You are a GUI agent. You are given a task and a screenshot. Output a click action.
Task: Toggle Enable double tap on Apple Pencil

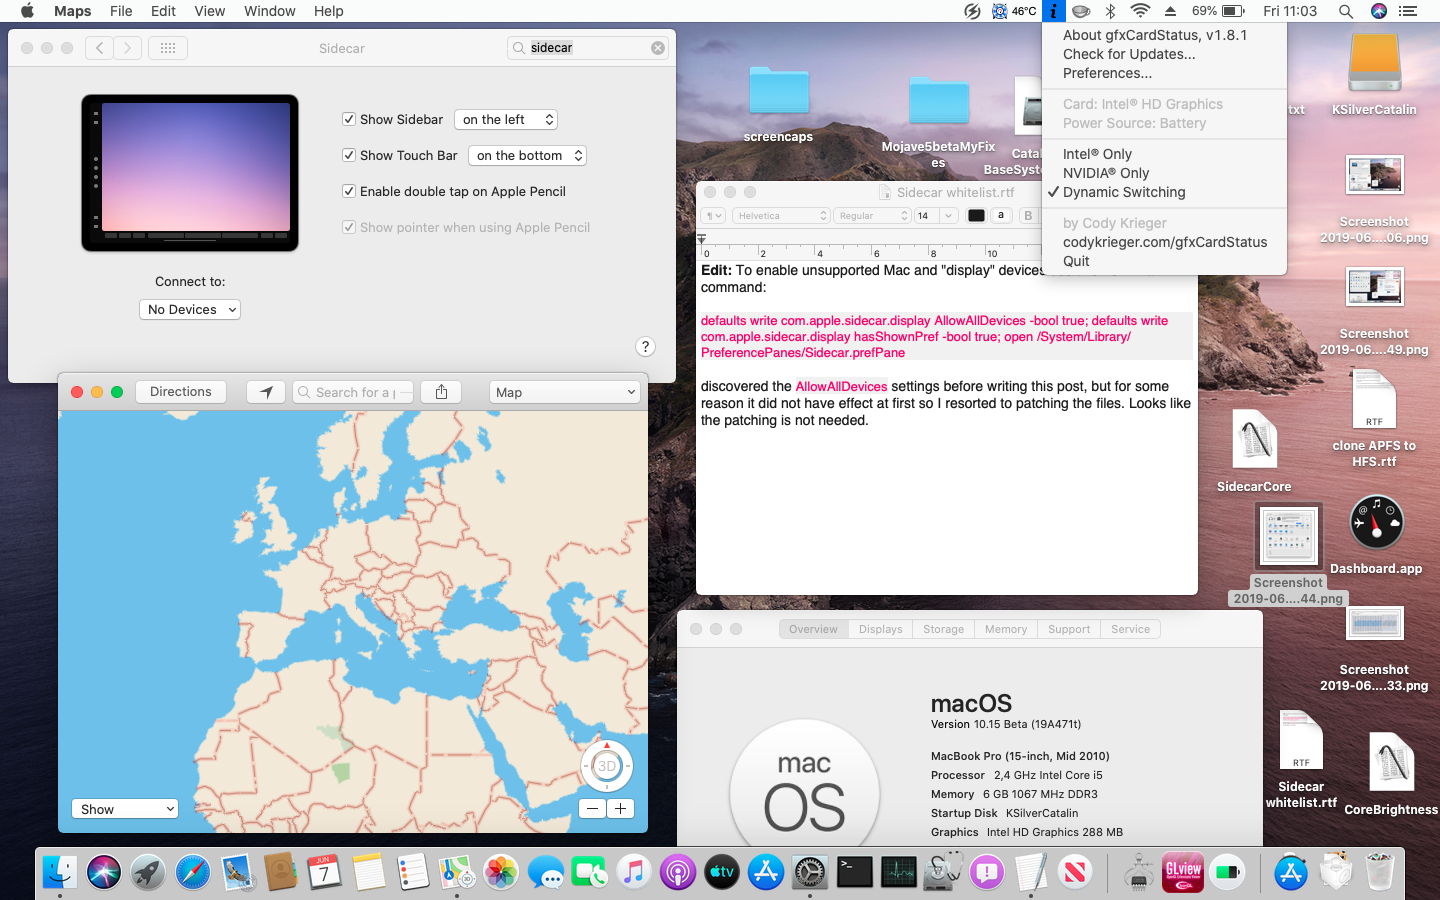[x=349, y=191]
